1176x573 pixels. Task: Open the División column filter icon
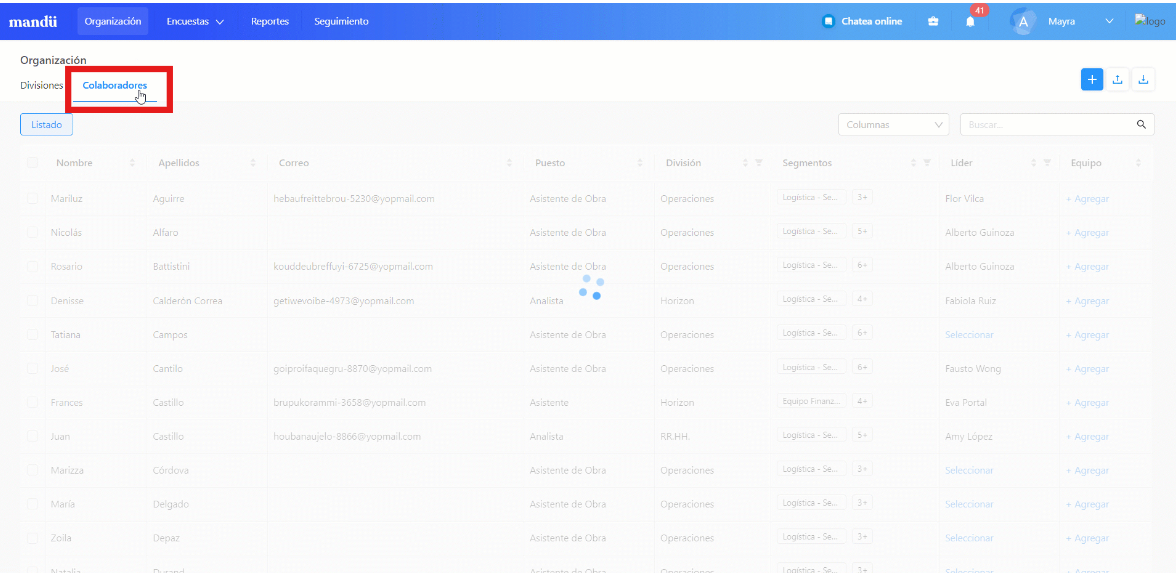click(758, 163)
